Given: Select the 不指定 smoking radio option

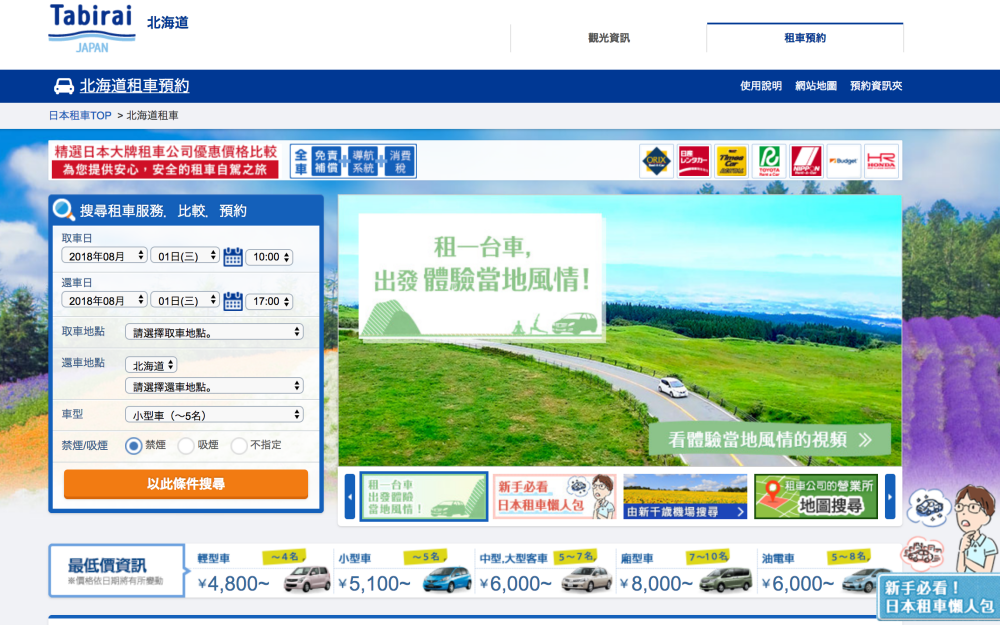Looking at the screenshot, I should point(239,445).
